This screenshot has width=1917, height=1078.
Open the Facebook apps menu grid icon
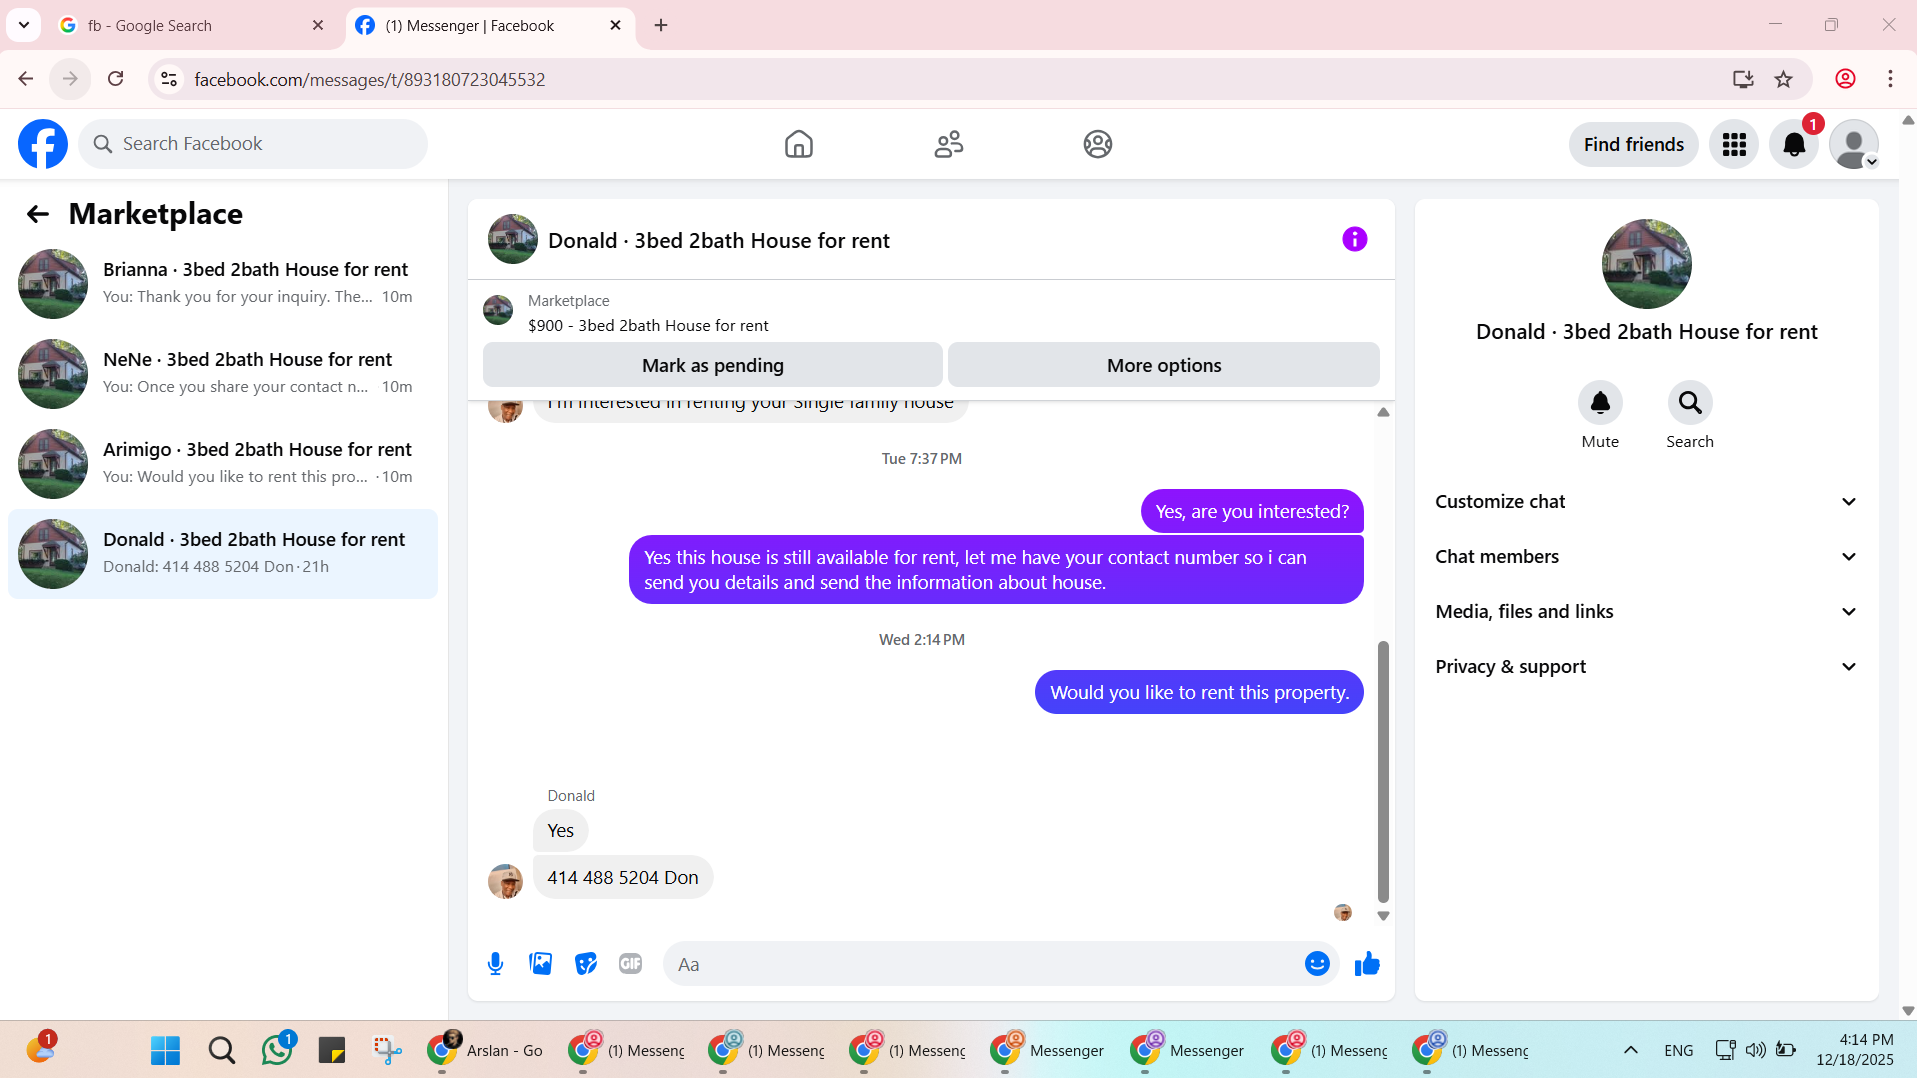pyautogui.click(x=1734, y=145)
